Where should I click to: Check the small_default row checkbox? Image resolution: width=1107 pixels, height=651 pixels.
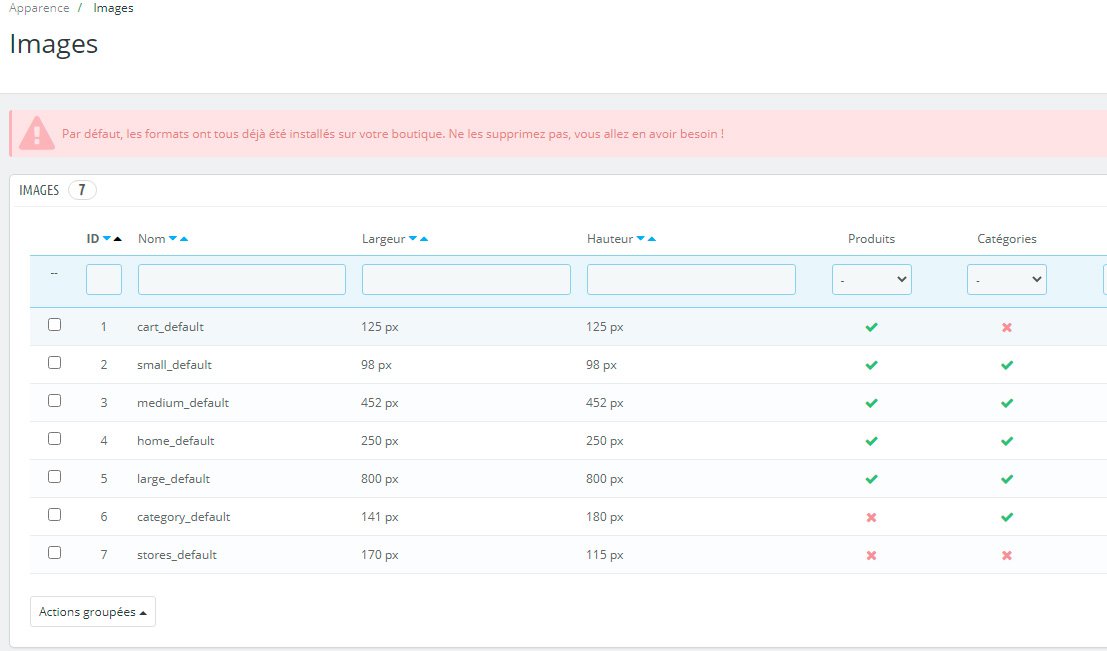[x=54, y=363]
